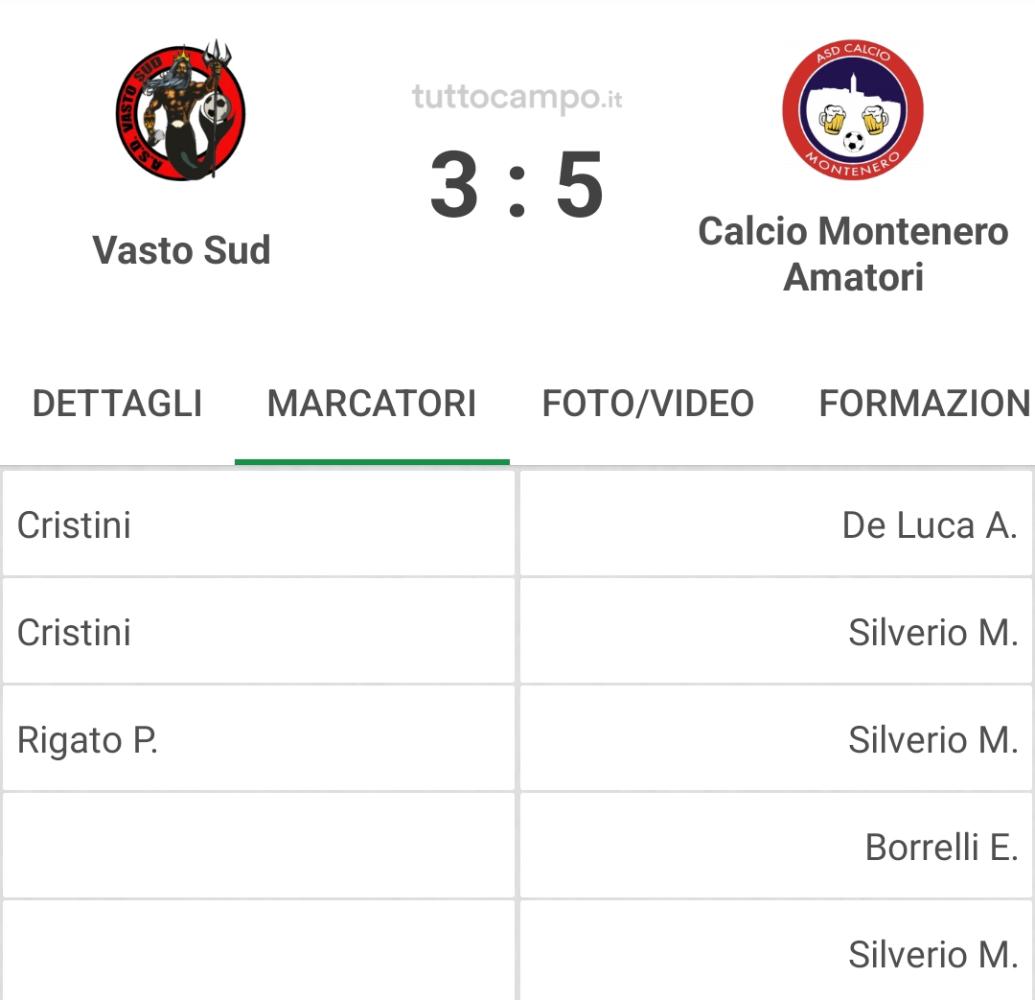
Task: Open the FORMAZIONI tab
Action: [x=926, y=403]
